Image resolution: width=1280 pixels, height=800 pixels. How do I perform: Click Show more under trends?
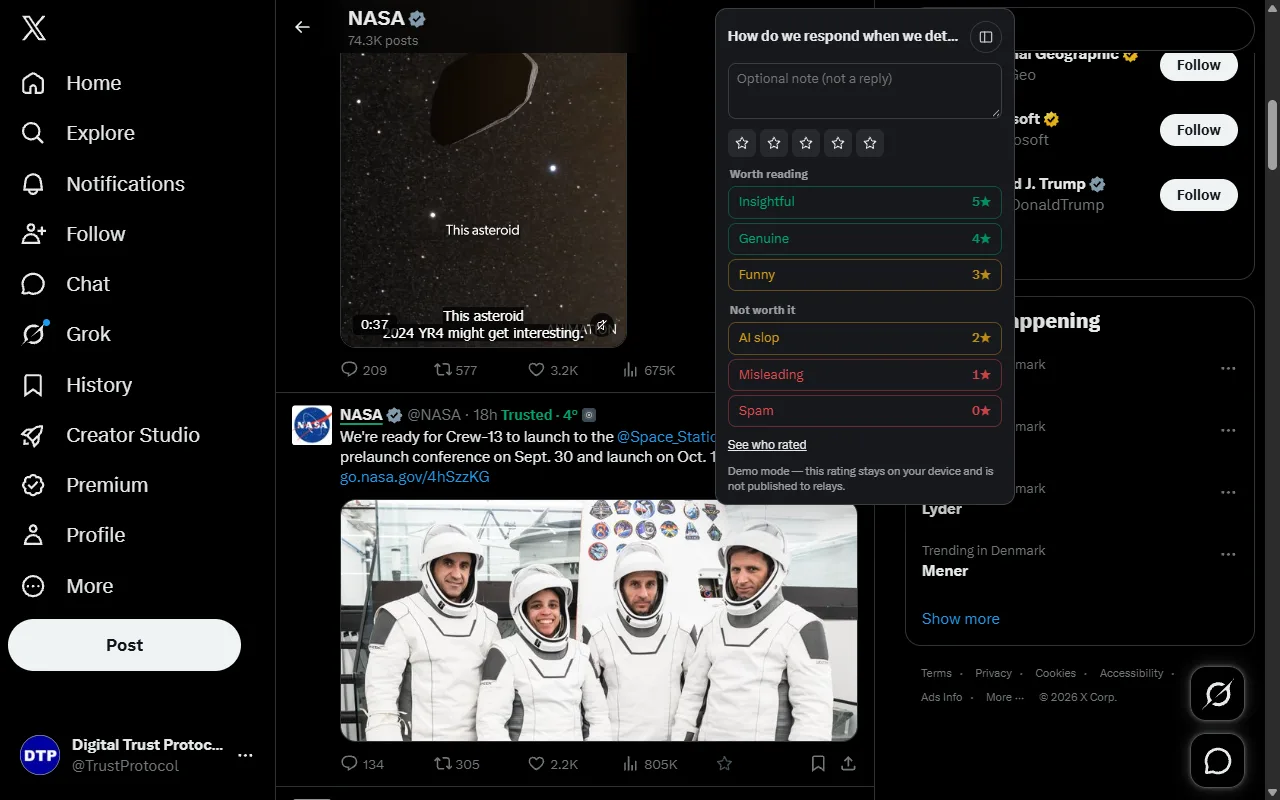960,619
